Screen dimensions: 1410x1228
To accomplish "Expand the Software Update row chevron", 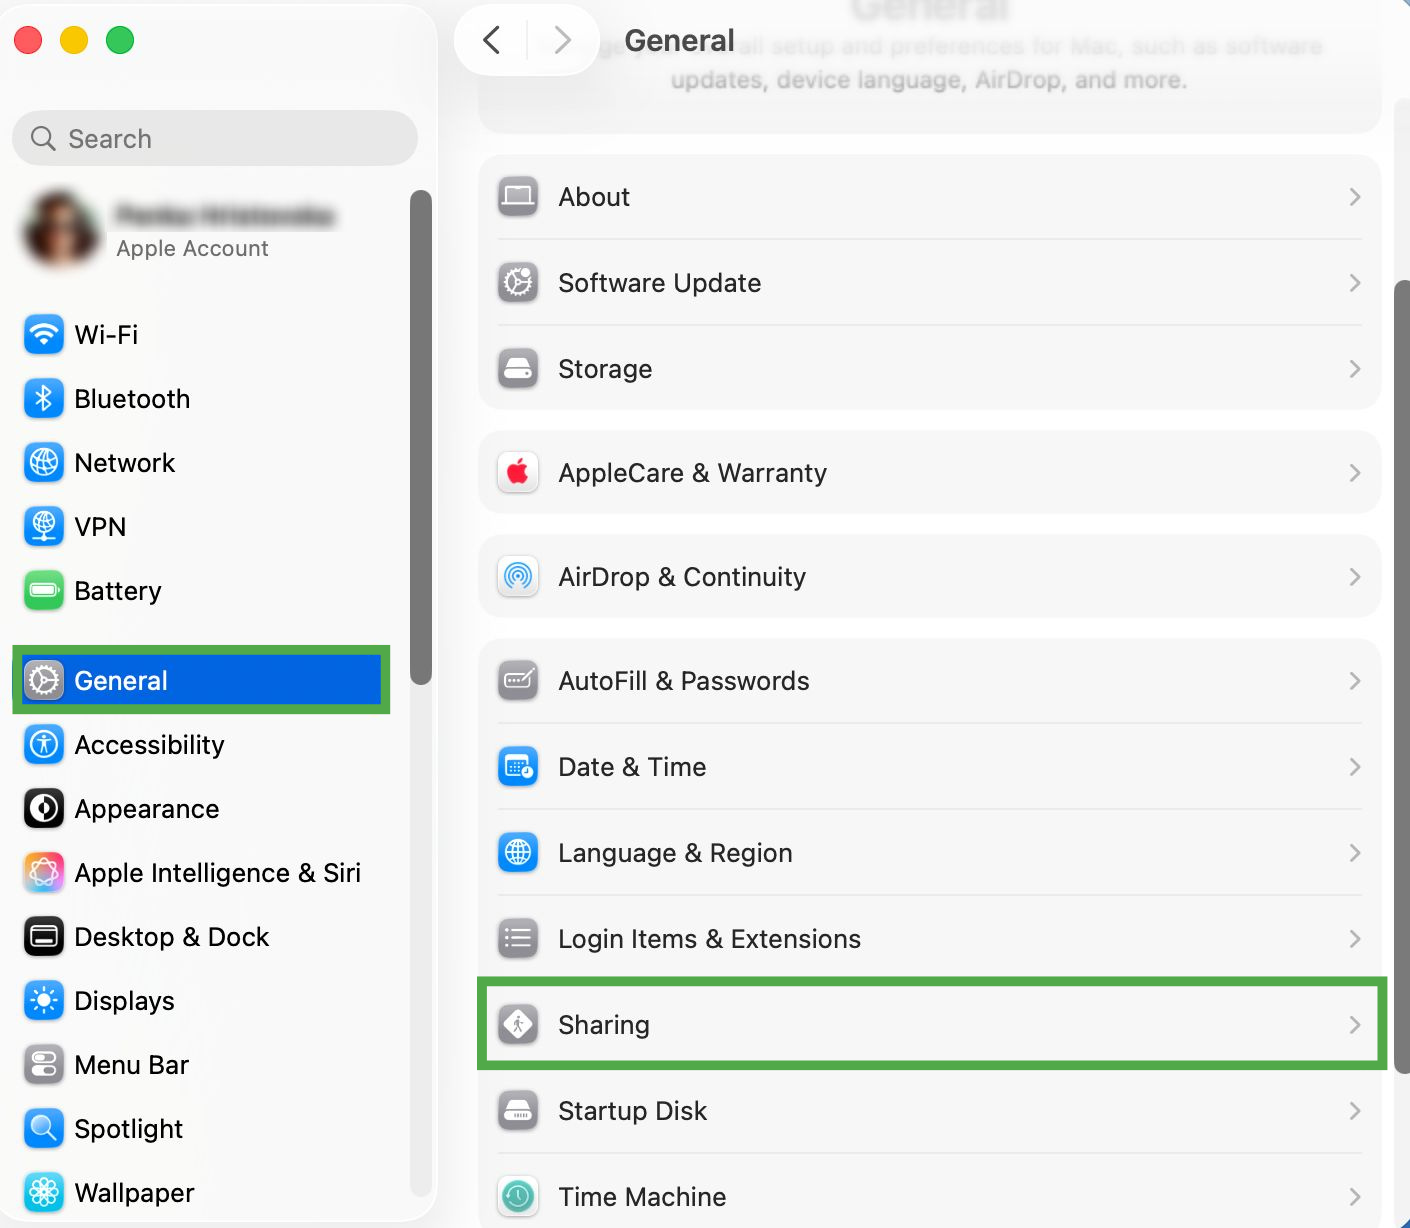I will 1355,283.
